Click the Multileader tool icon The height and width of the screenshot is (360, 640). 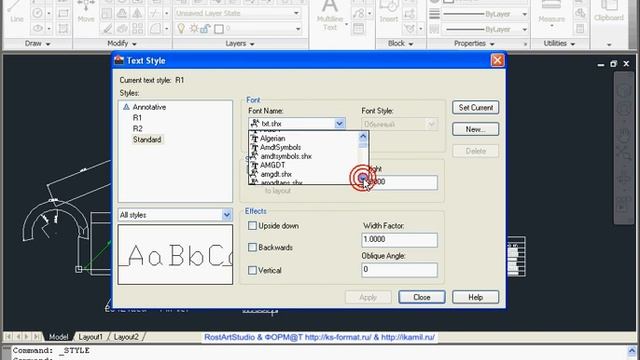(358, 13)
